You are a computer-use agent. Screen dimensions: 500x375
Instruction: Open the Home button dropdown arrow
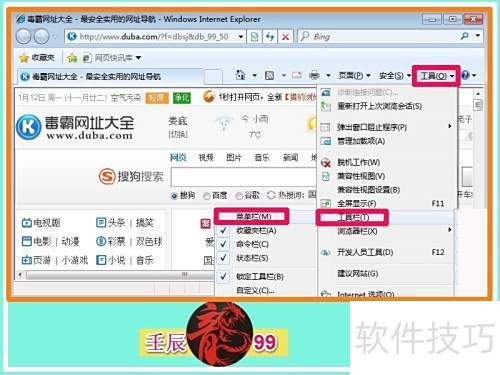tap(254, 76)
